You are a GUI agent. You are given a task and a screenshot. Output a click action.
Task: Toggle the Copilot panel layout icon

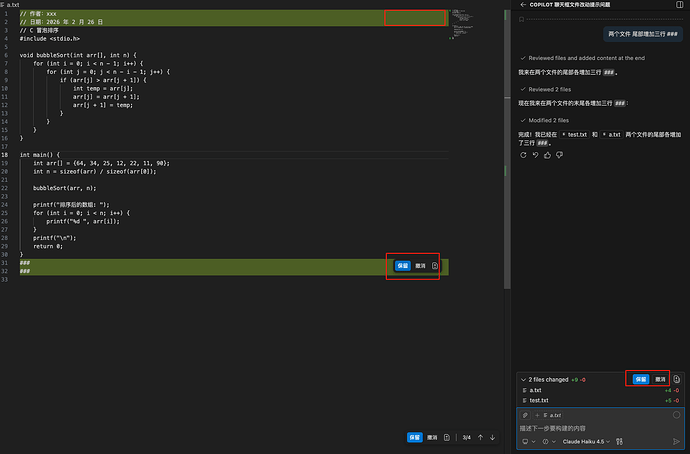(x=680, y=5)
